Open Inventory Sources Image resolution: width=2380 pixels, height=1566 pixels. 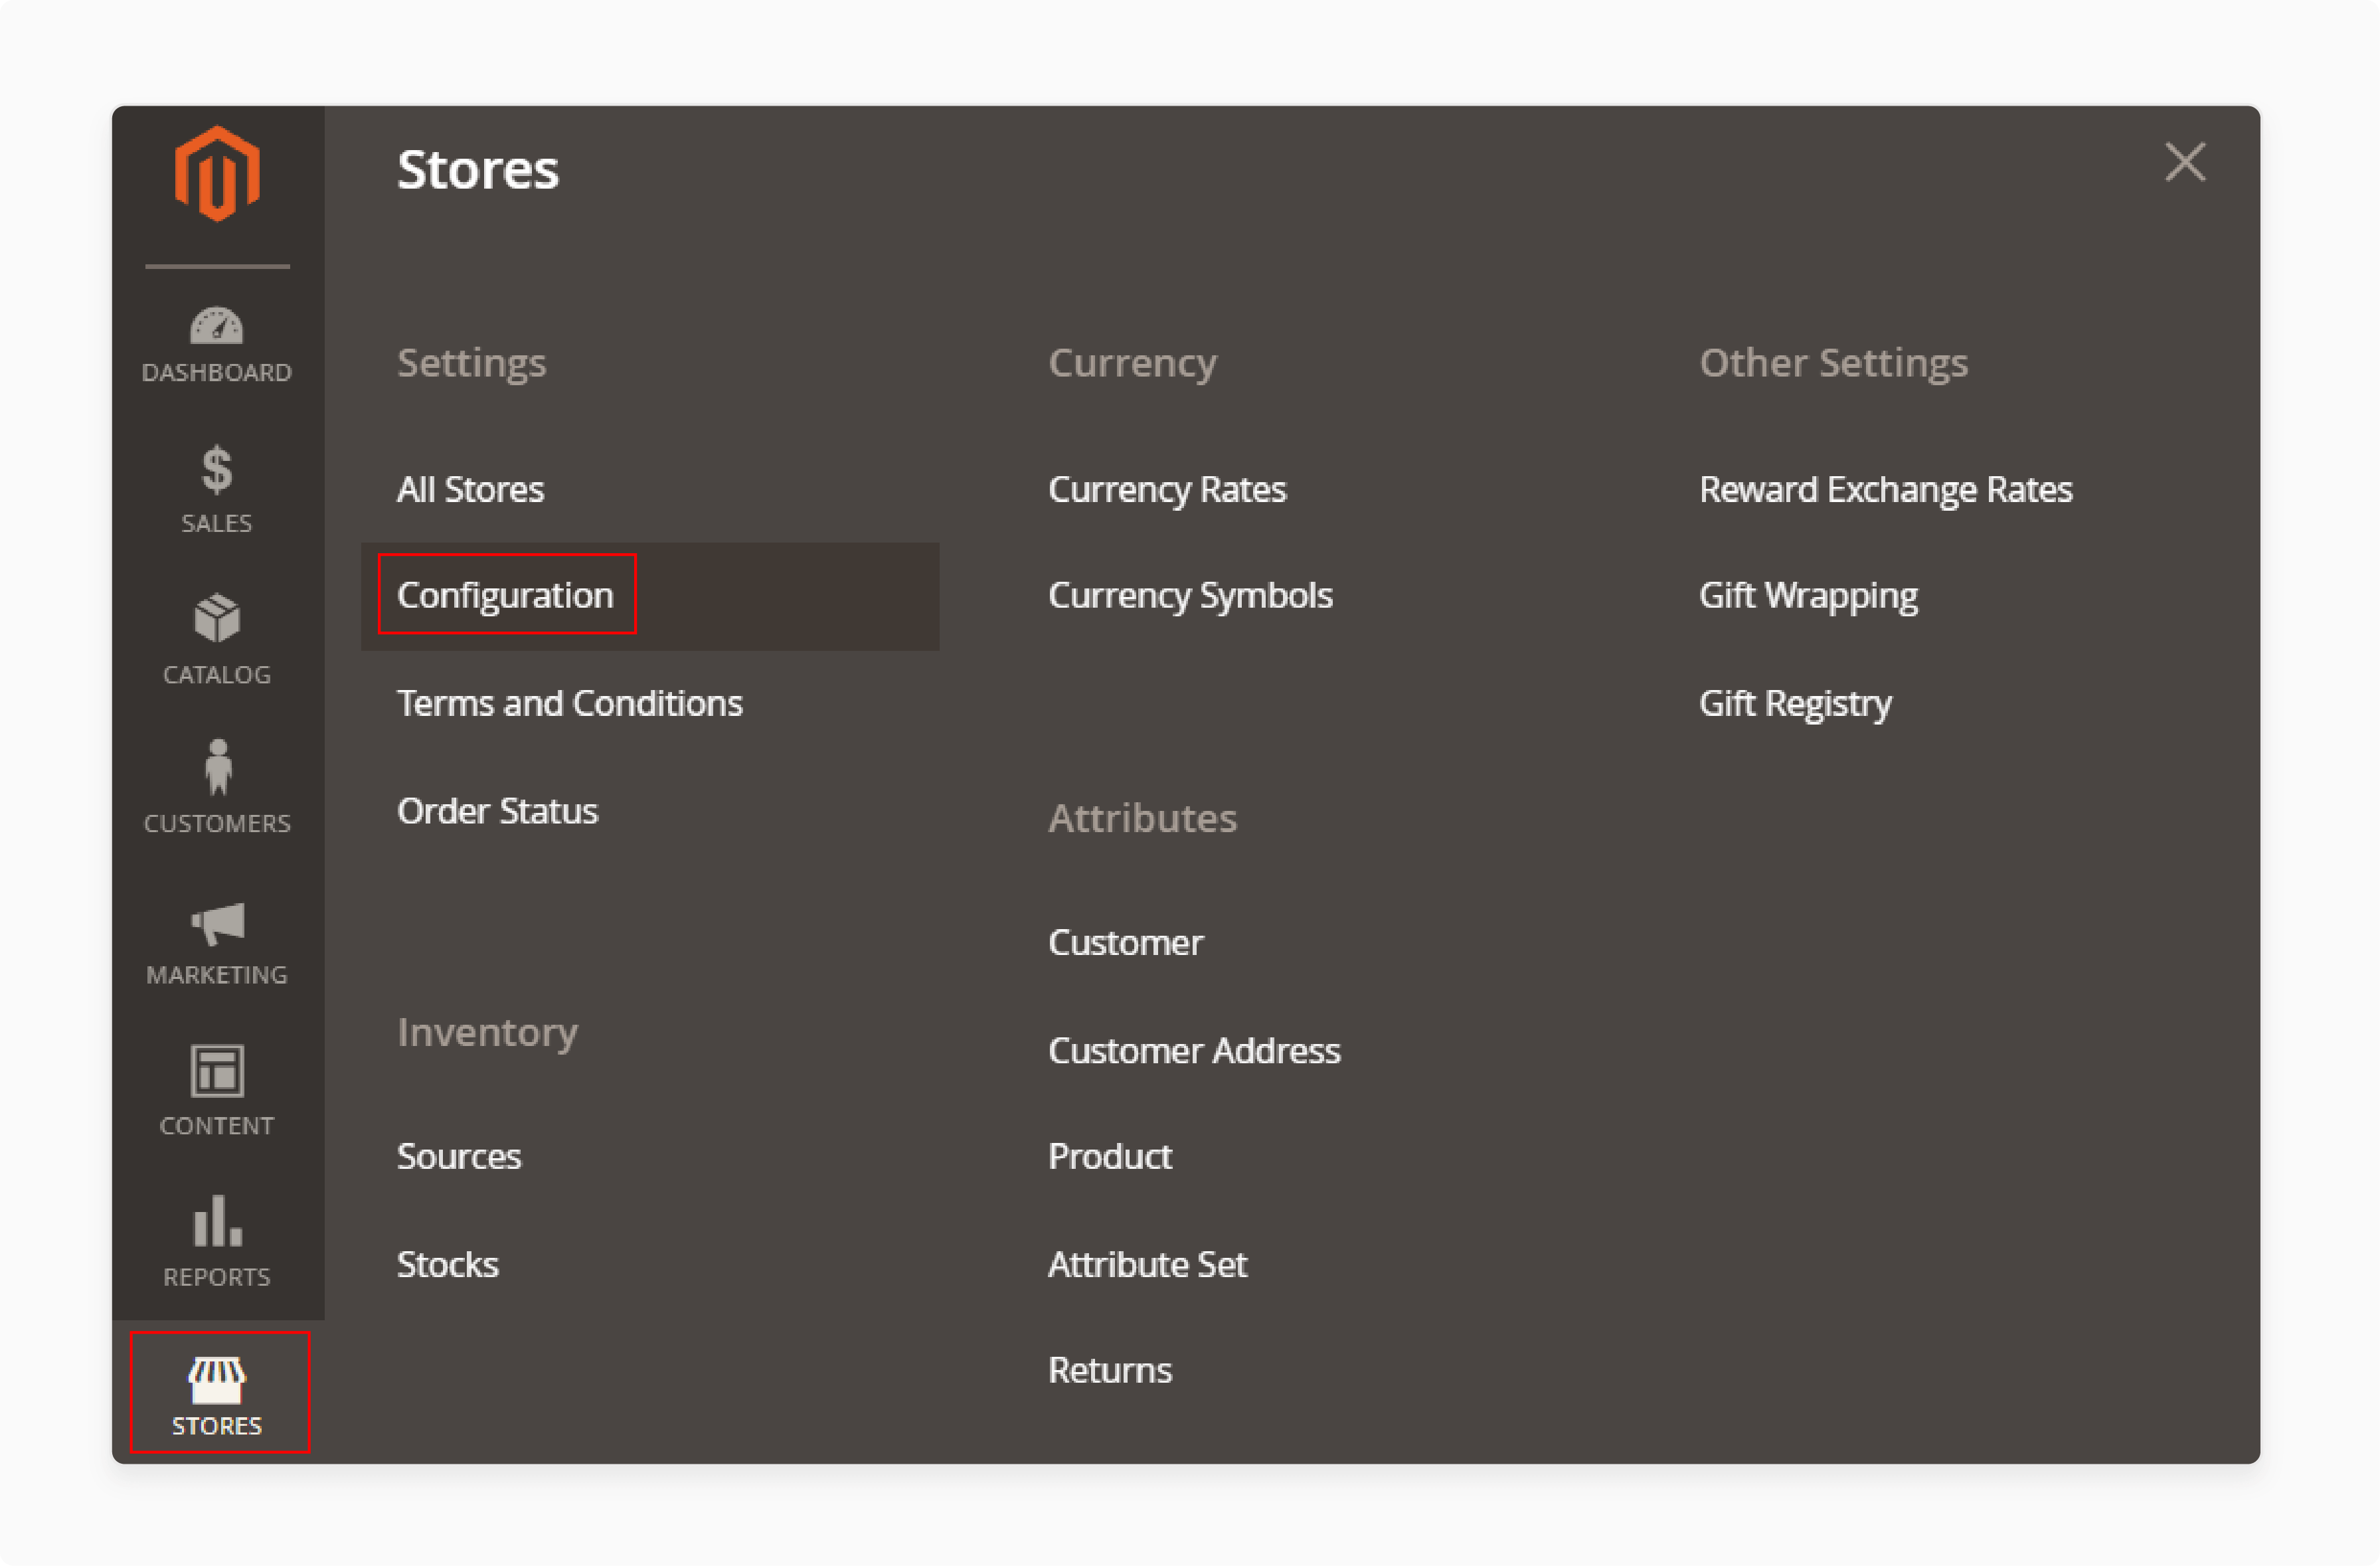459,1157
